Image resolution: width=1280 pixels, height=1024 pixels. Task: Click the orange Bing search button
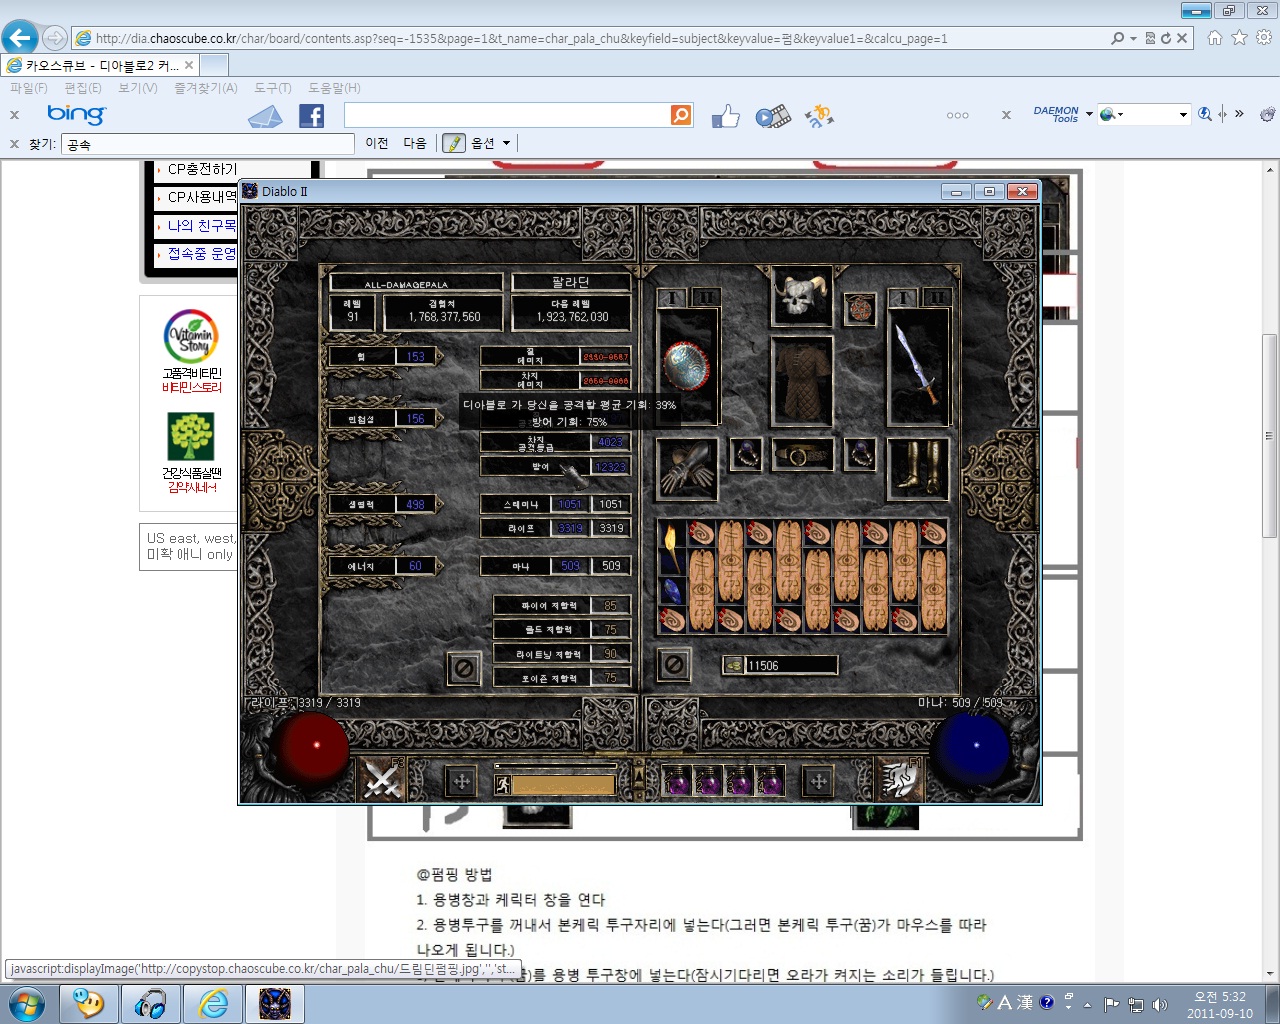pos(681,115)
